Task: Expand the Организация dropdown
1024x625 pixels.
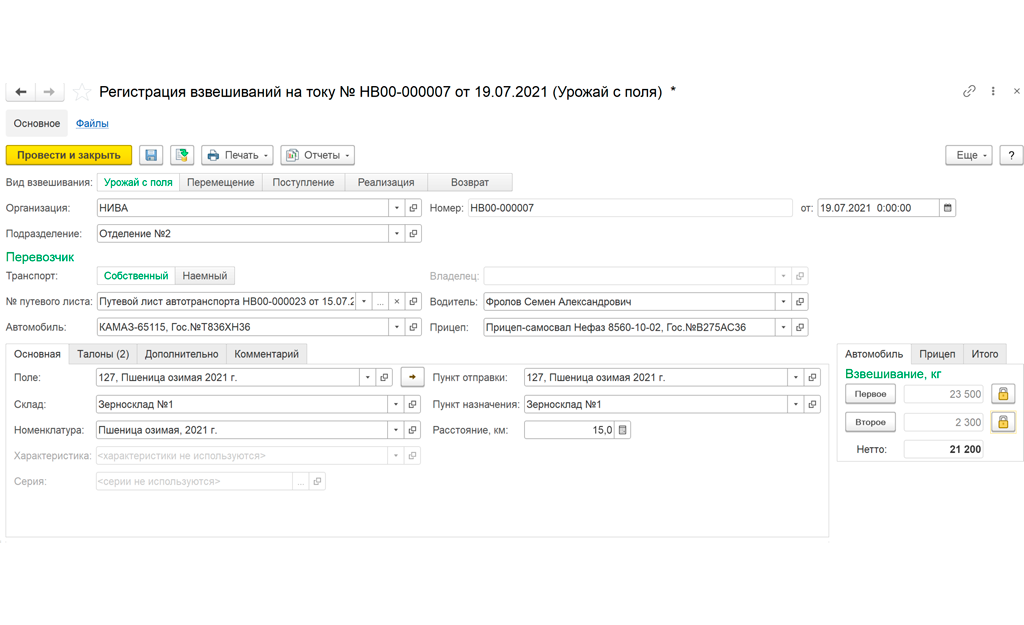Action: click(x=396, y=208)
